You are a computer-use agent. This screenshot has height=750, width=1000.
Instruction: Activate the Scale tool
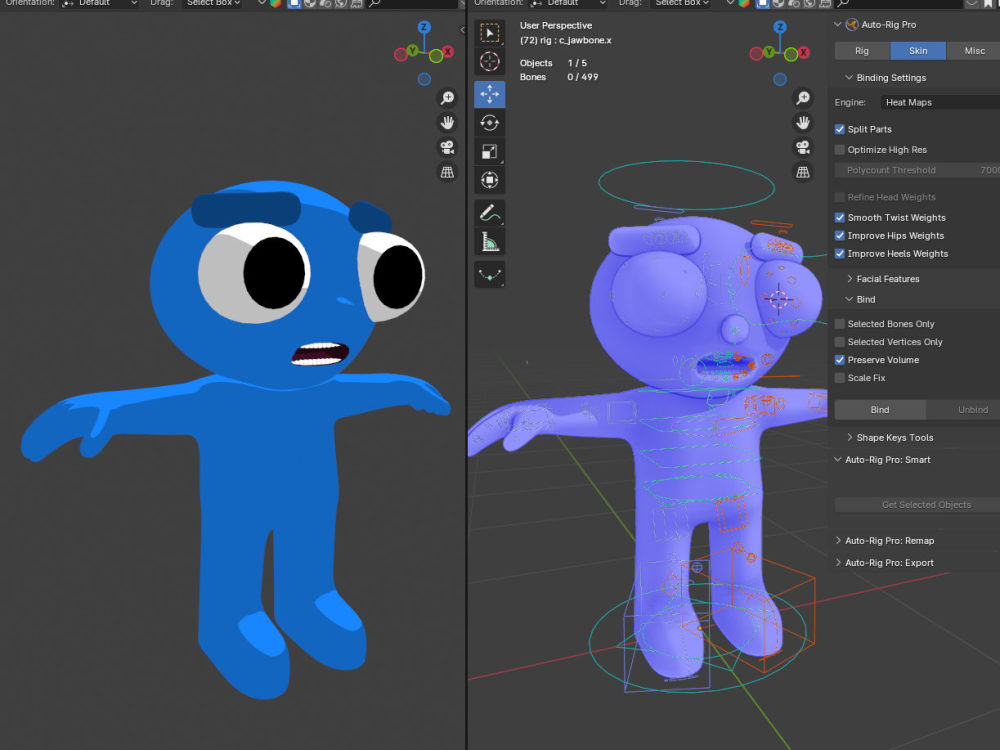click(x=490, y=151)
